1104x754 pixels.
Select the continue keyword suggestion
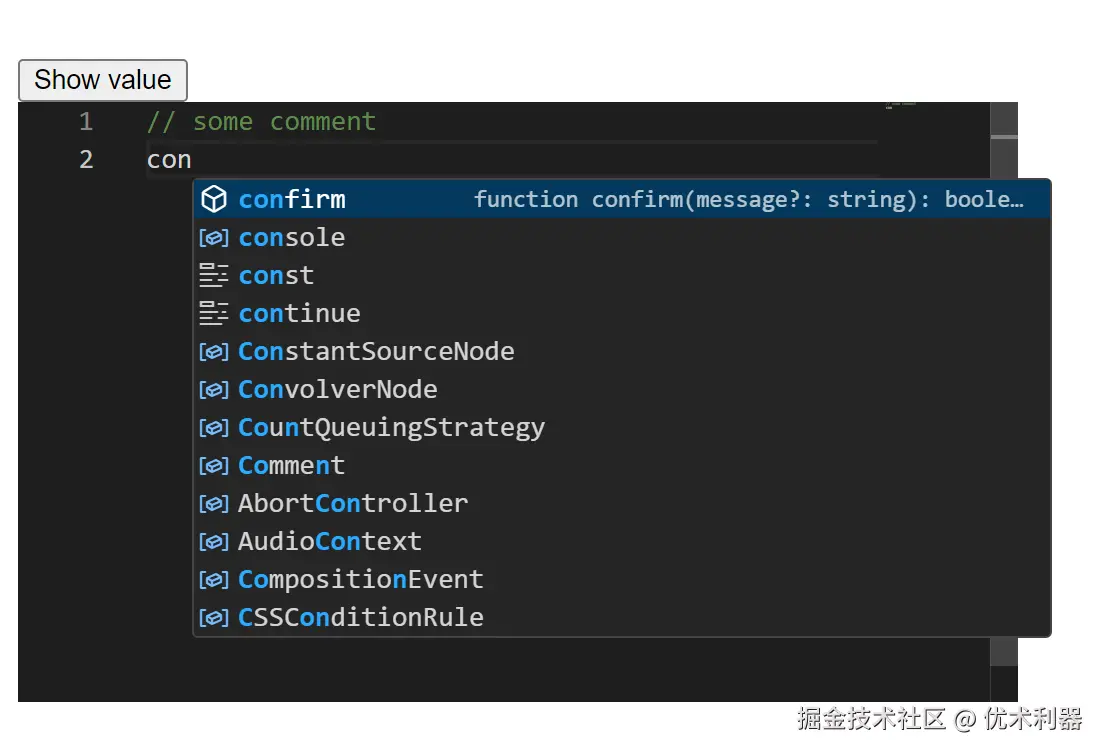(300, 314)
